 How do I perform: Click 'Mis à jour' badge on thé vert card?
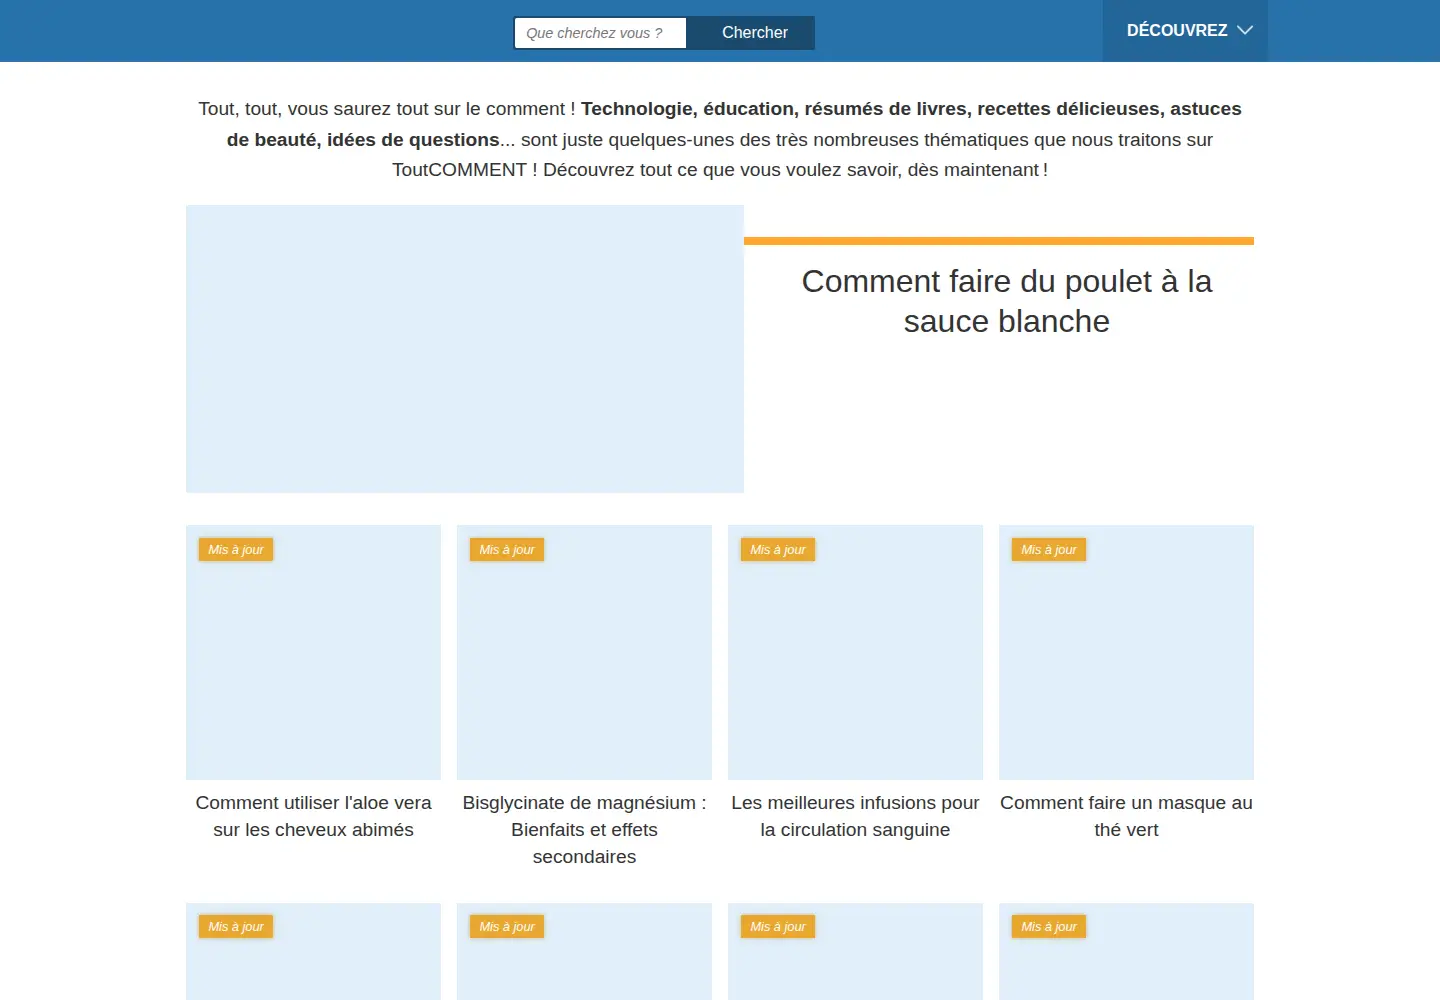pos(1049,550)
